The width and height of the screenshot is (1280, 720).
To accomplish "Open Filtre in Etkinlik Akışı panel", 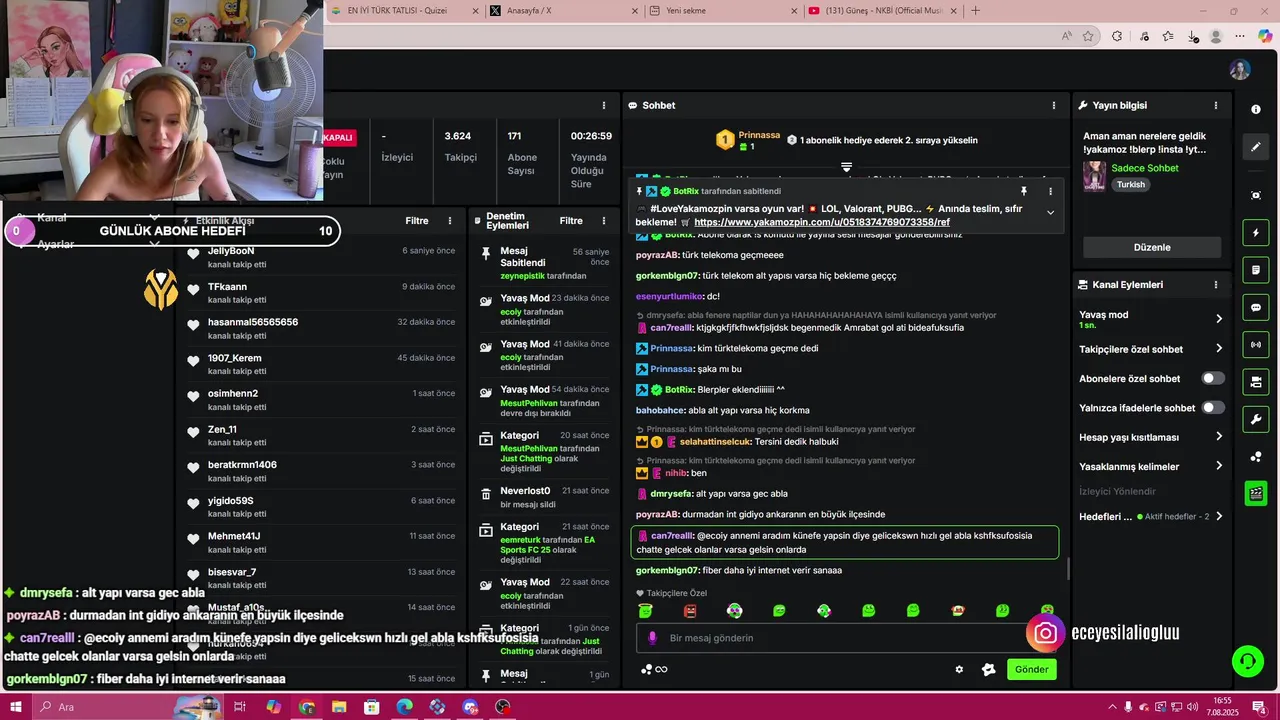I will (x=417, y=221).
